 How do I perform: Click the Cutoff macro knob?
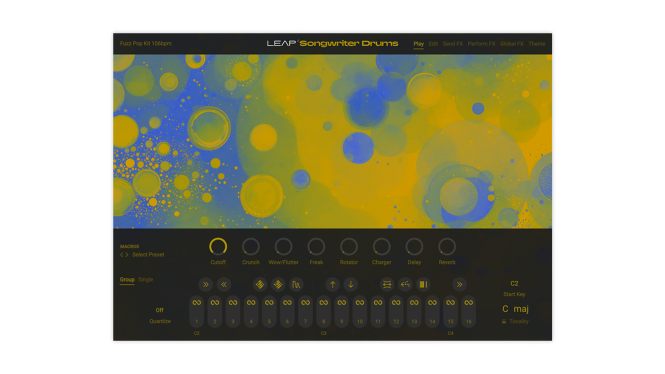click(218, 246)
